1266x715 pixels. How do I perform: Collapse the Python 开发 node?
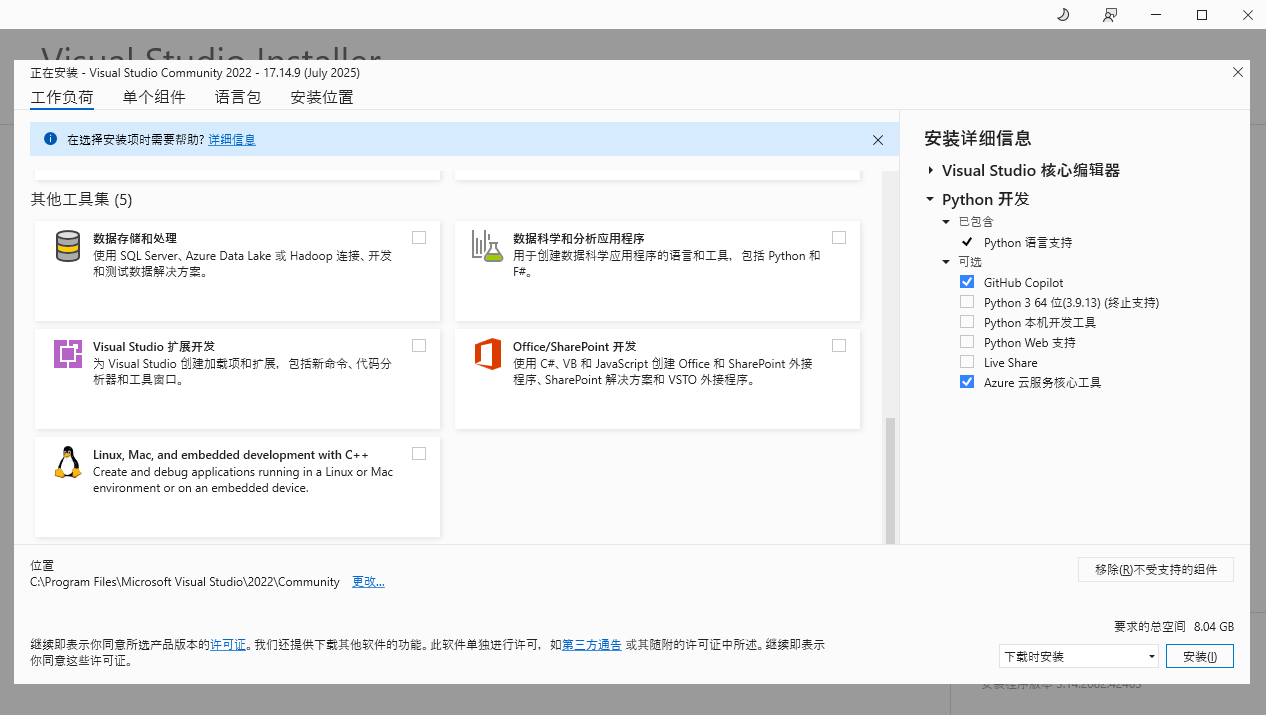point(930,199)
